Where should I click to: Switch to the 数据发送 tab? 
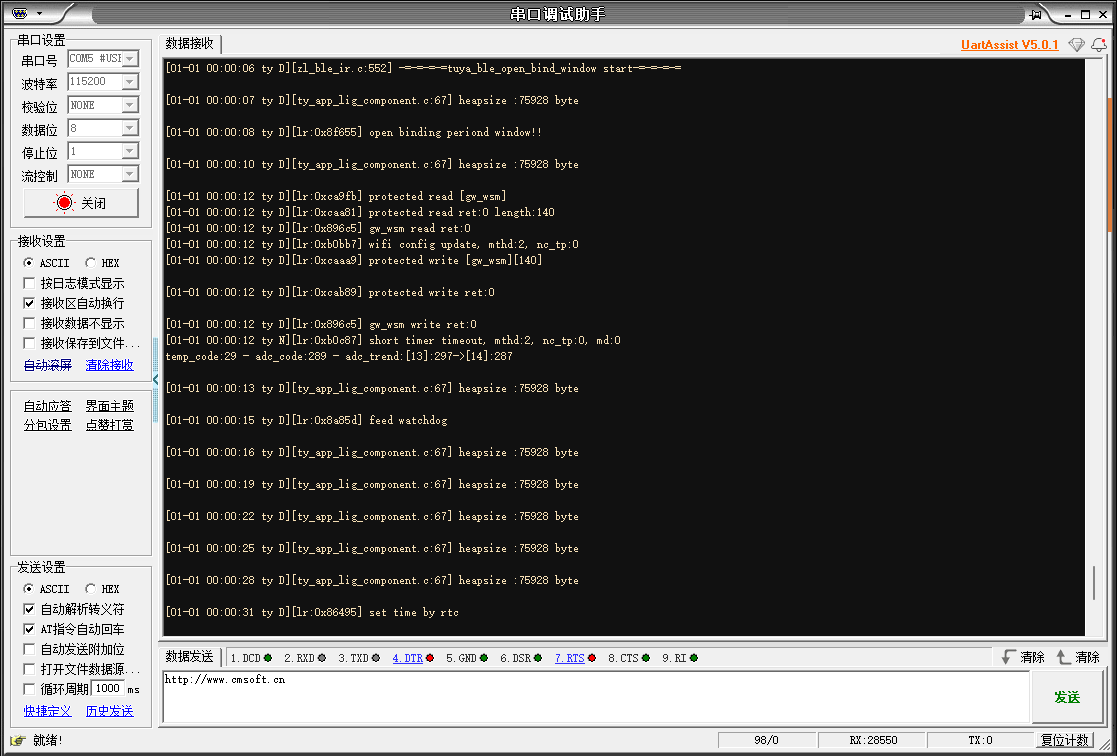189,657
